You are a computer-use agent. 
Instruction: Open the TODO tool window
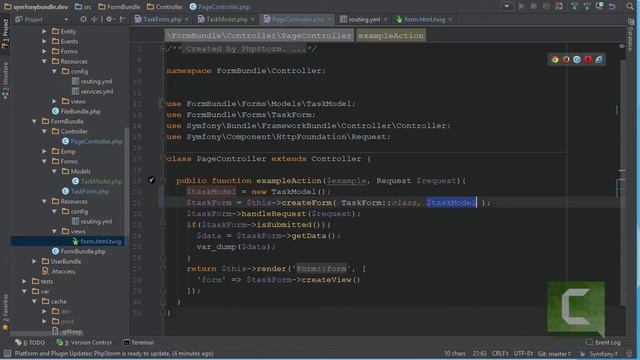30,342
